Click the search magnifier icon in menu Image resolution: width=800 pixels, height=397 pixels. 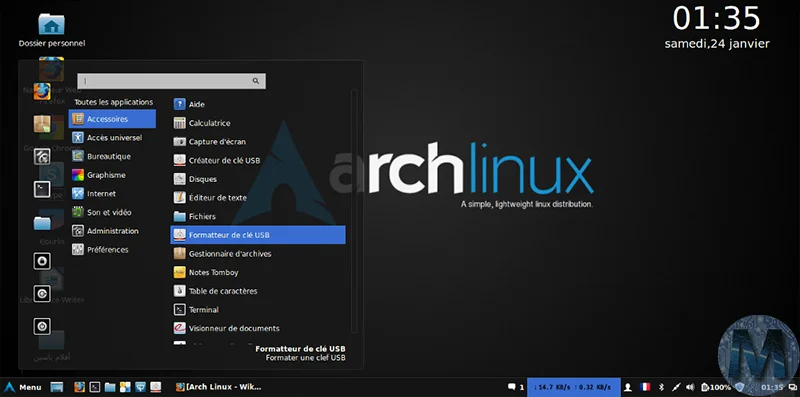pos(256,81)
